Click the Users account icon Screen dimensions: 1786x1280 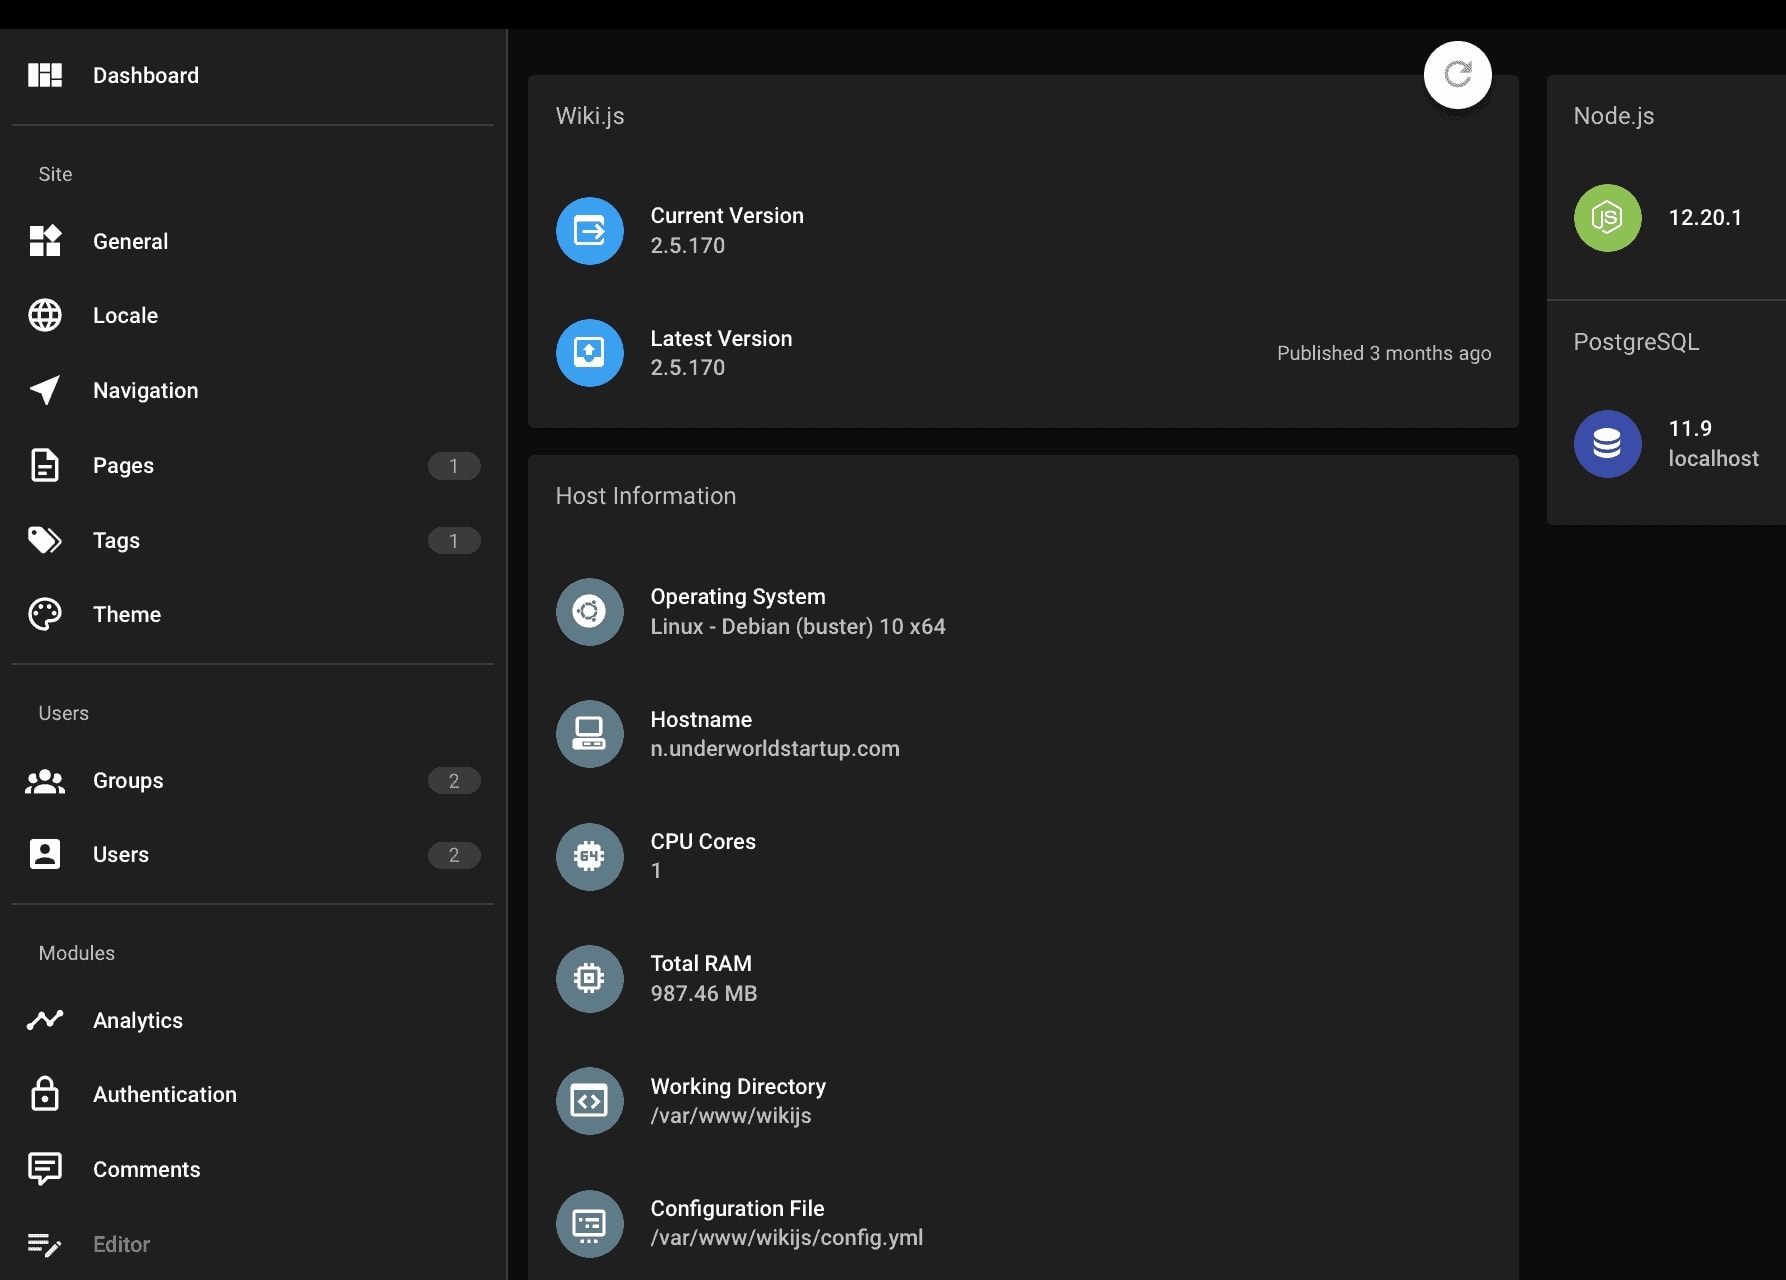(45, 854)
